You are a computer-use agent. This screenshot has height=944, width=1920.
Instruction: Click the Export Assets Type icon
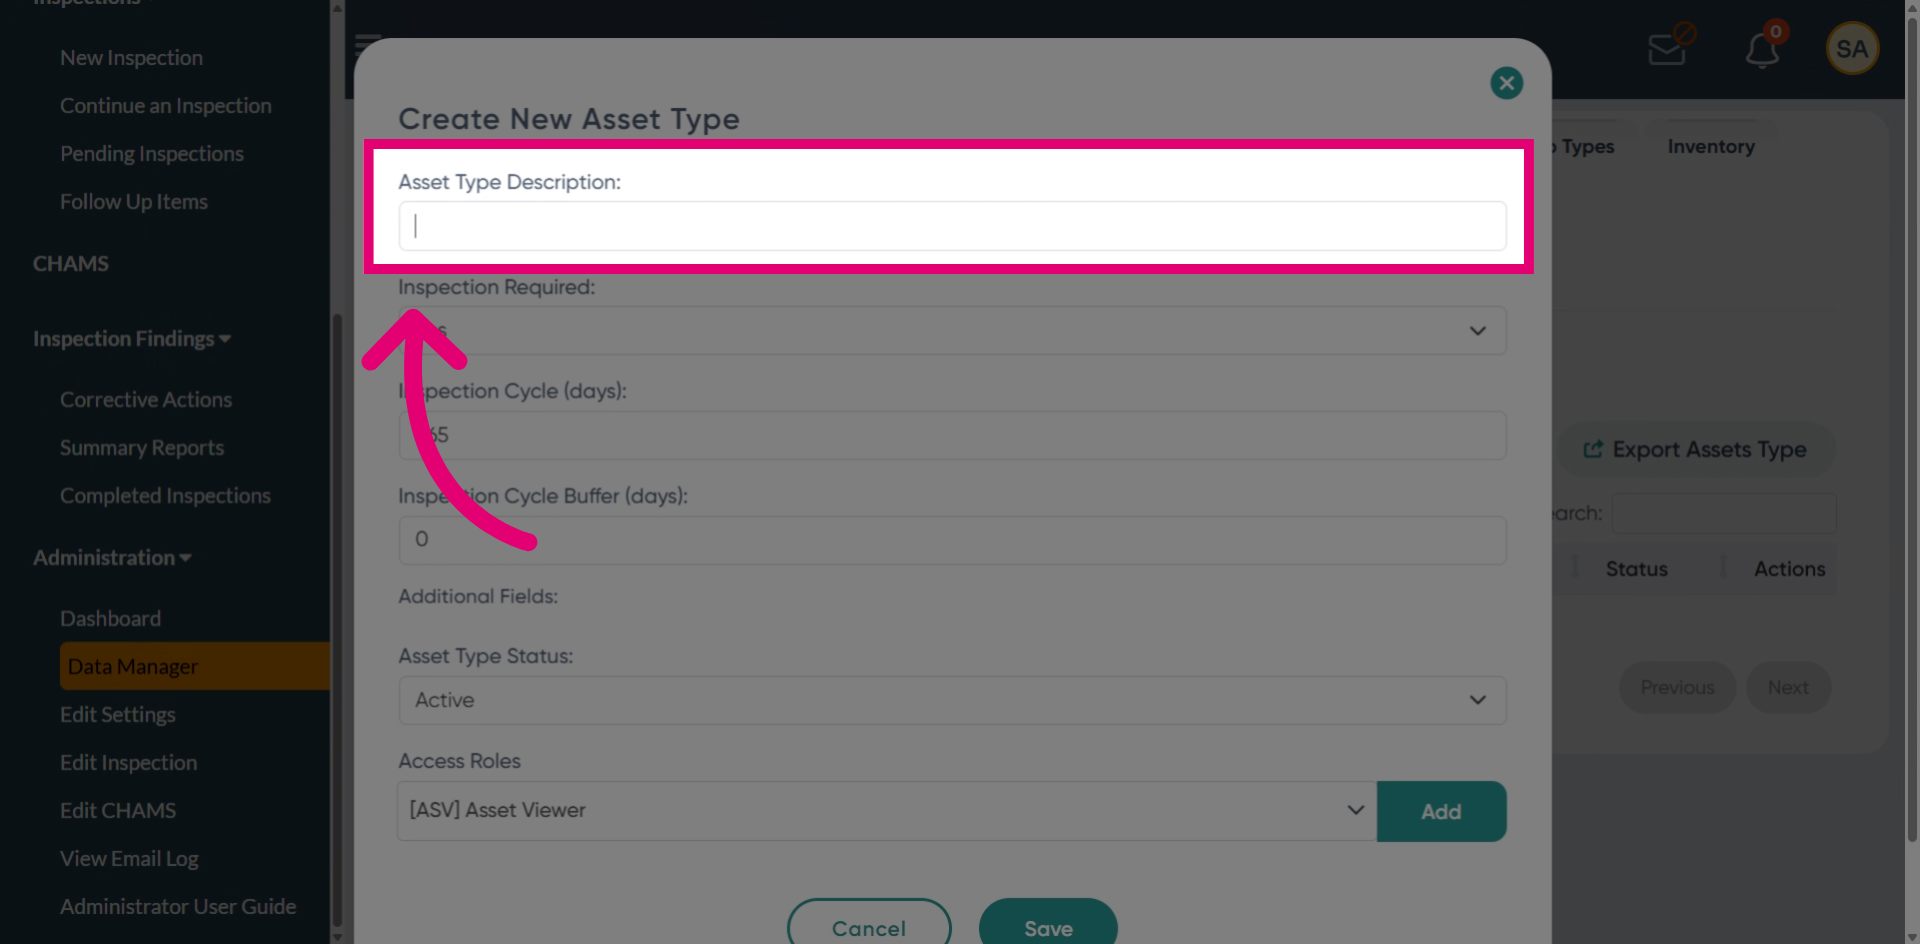tap(1593, 450)
